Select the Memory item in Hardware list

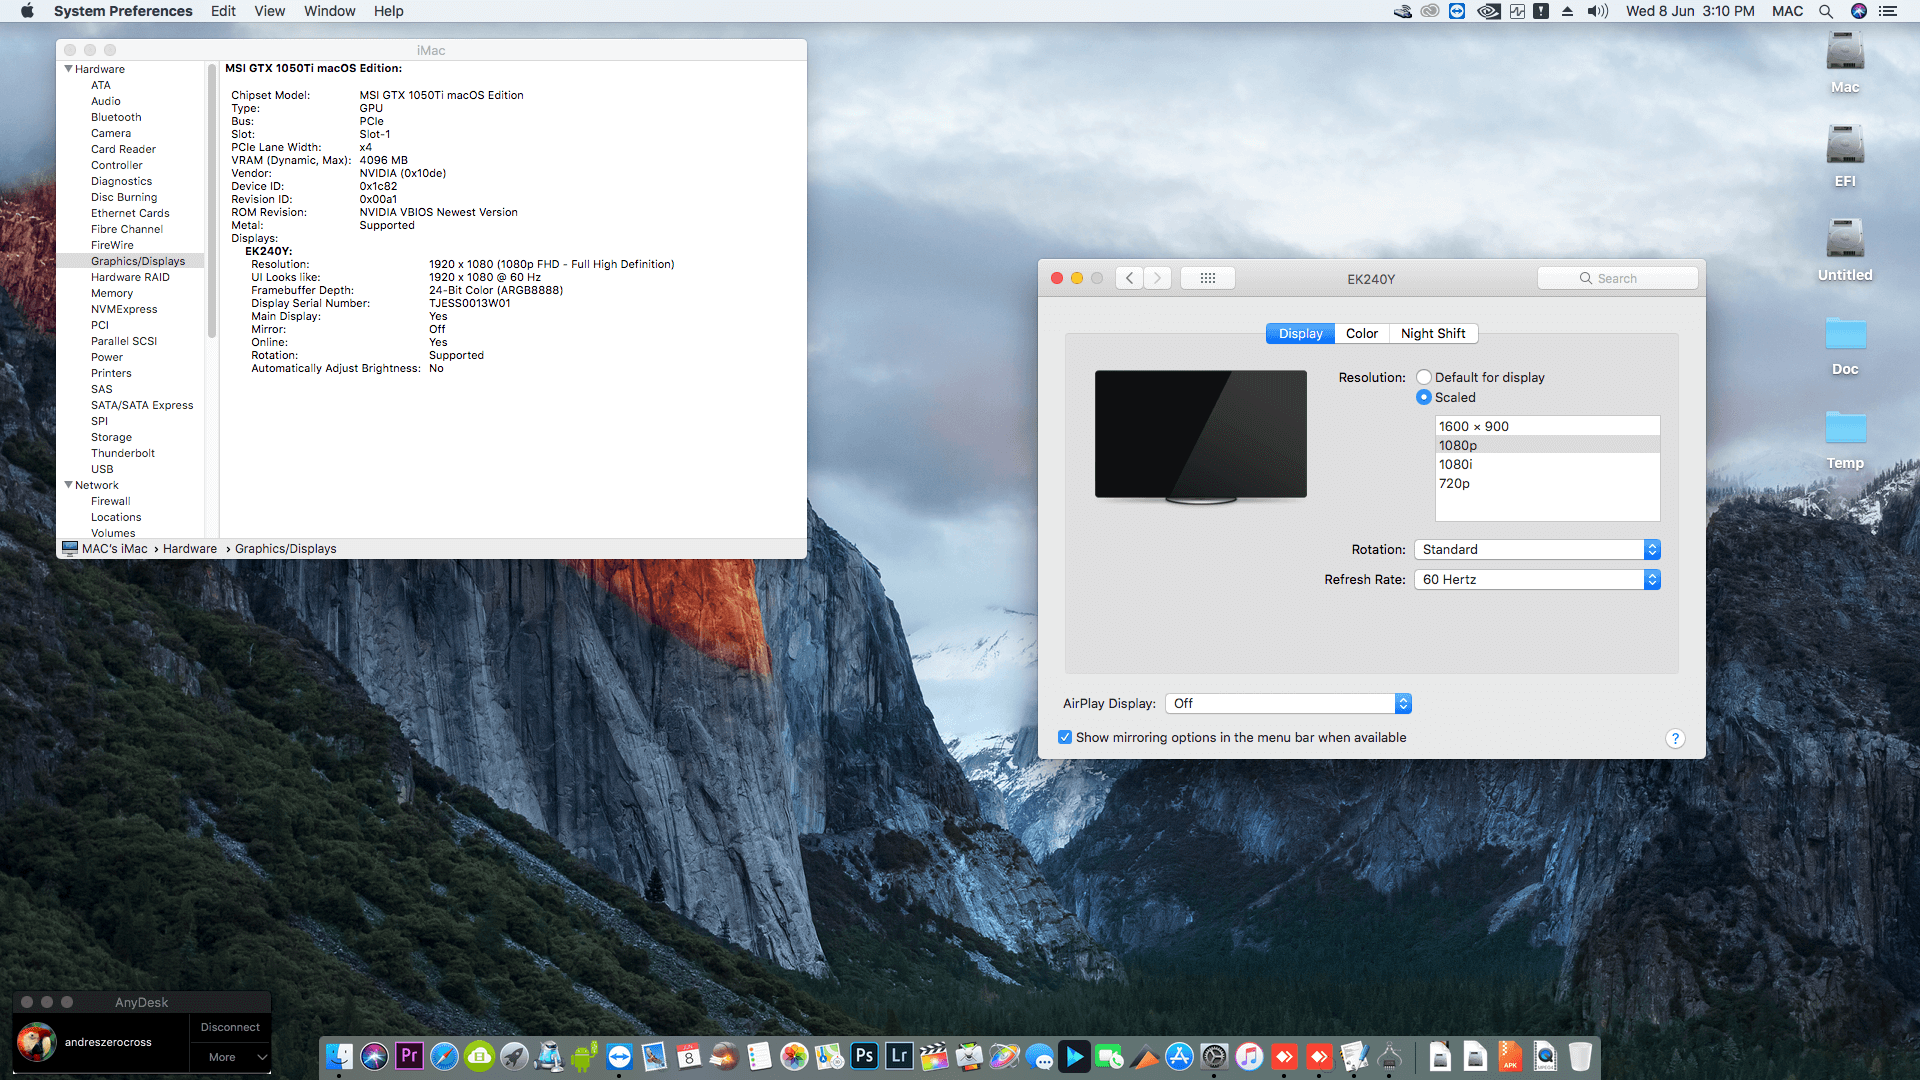tap(112, 293)
